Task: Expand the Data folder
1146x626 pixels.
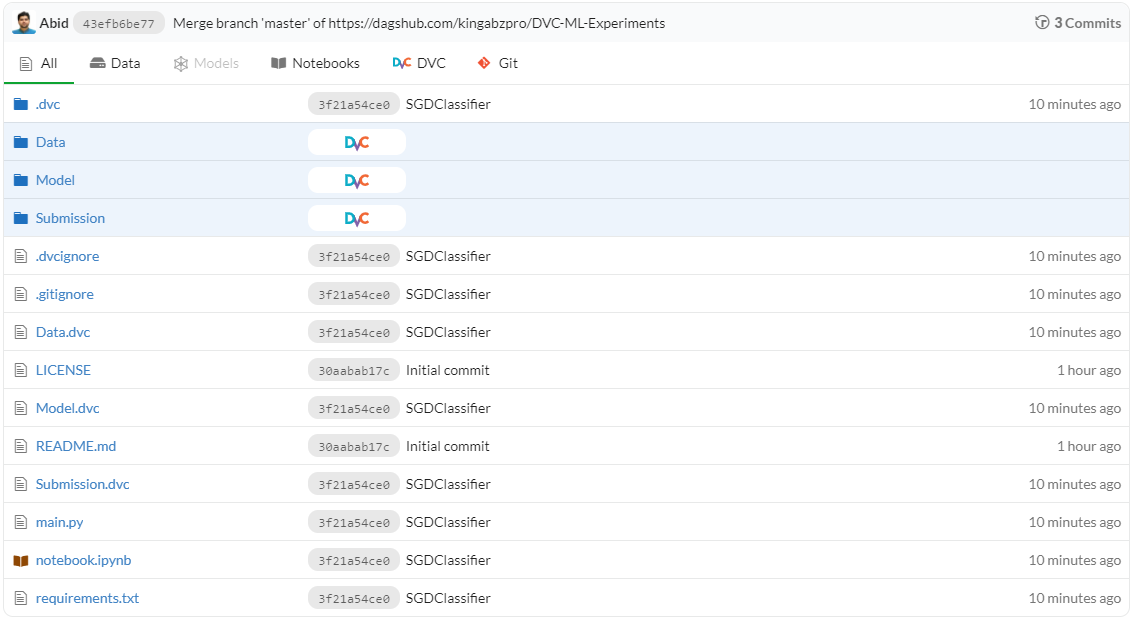Action: (50, 143)
